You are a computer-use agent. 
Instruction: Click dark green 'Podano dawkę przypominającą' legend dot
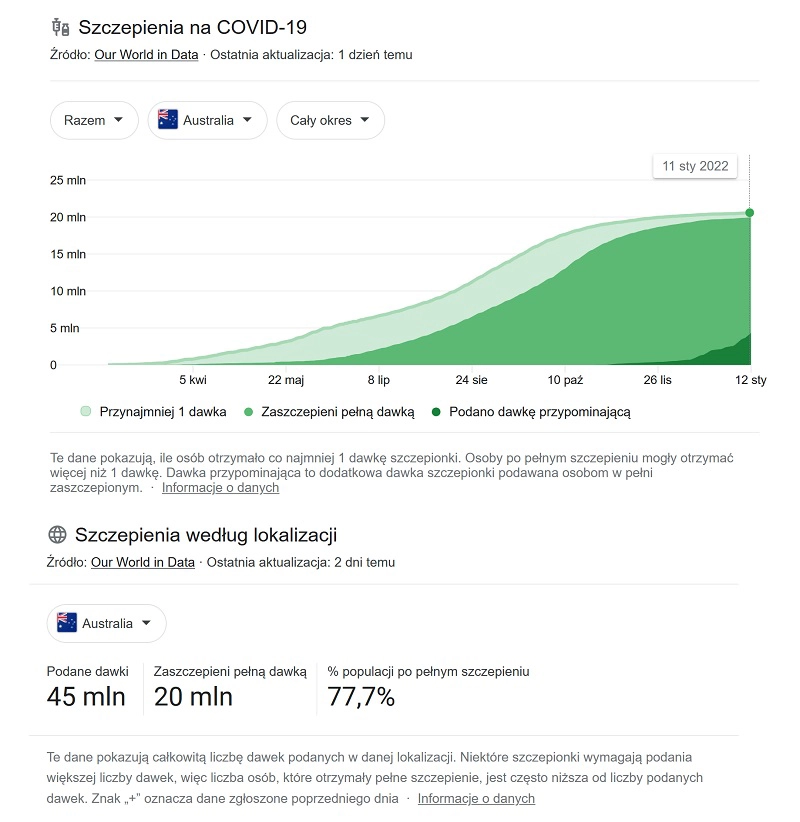[435, 411]
